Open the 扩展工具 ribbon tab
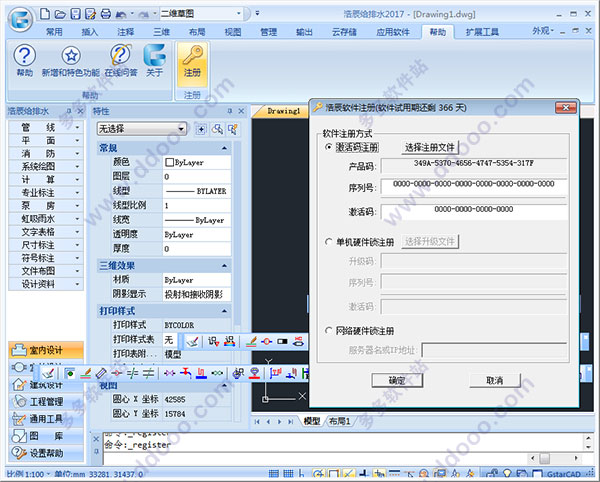This screenshot has width=600, height=482. [x=482, y=32]
